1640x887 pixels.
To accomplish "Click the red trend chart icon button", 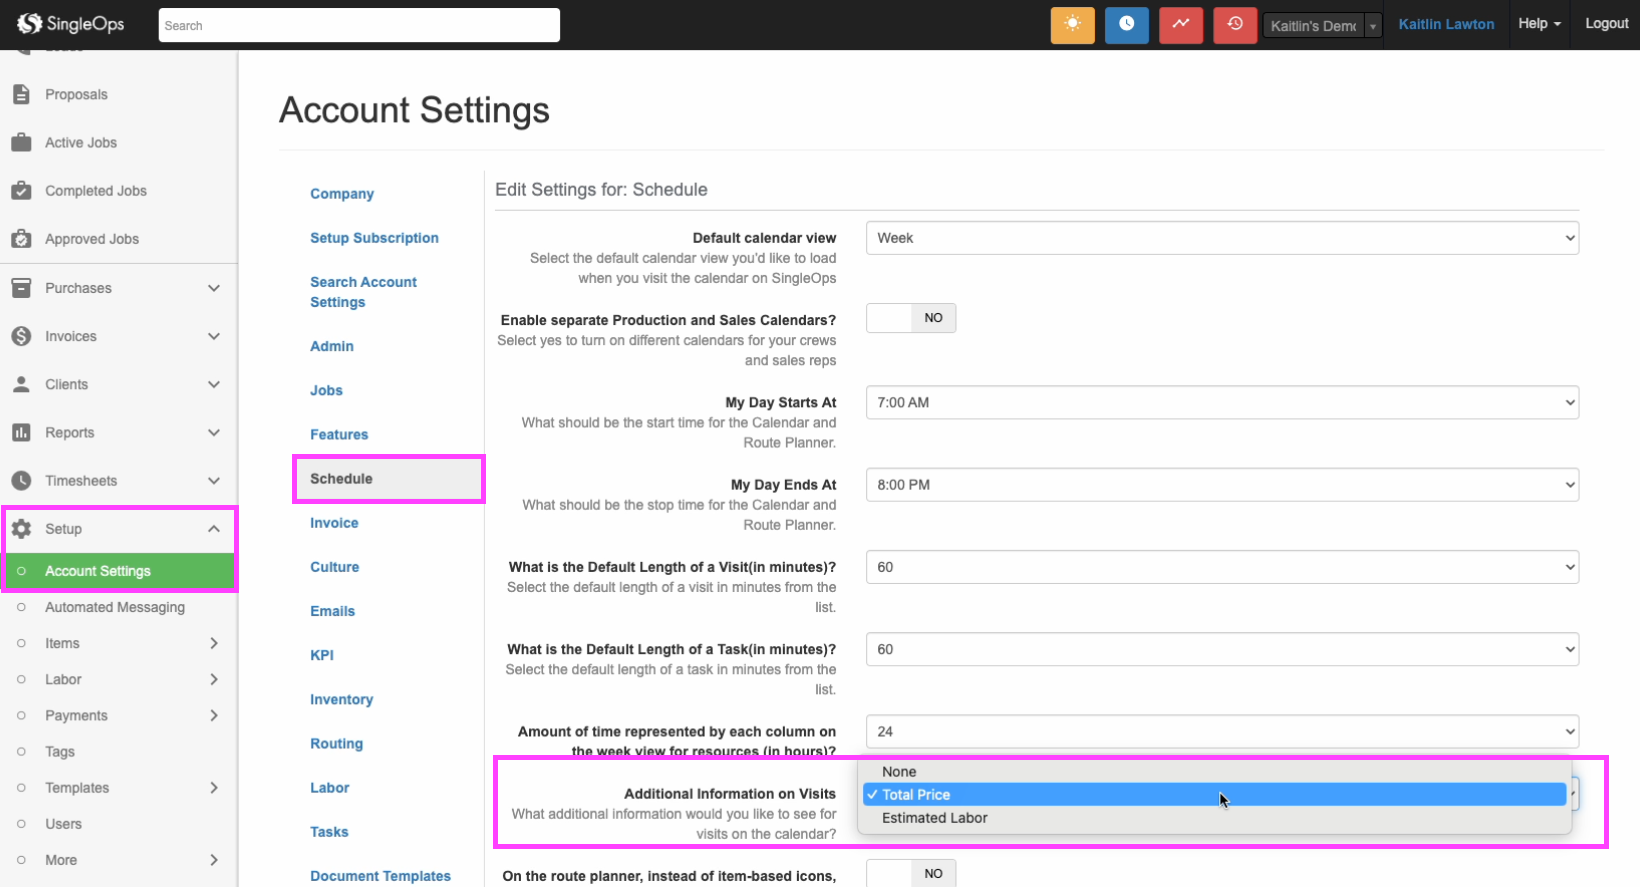I will pos(1180,25).
